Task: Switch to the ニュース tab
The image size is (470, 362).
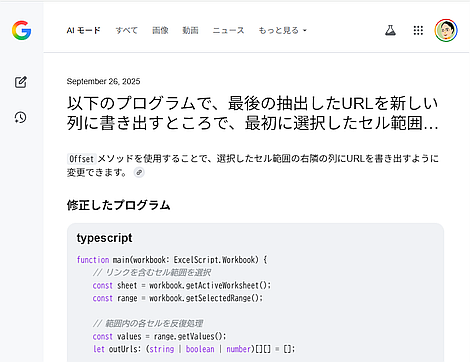Action: (x=228, y=30)
